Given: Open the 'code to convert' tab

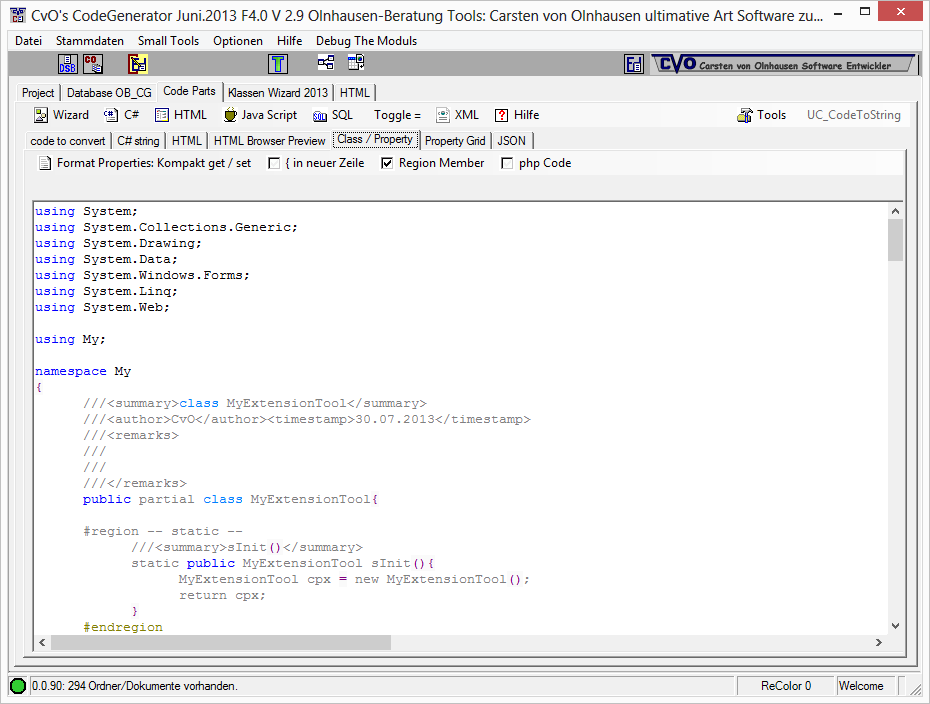Looking at the screenshot, I should point(68,141).
